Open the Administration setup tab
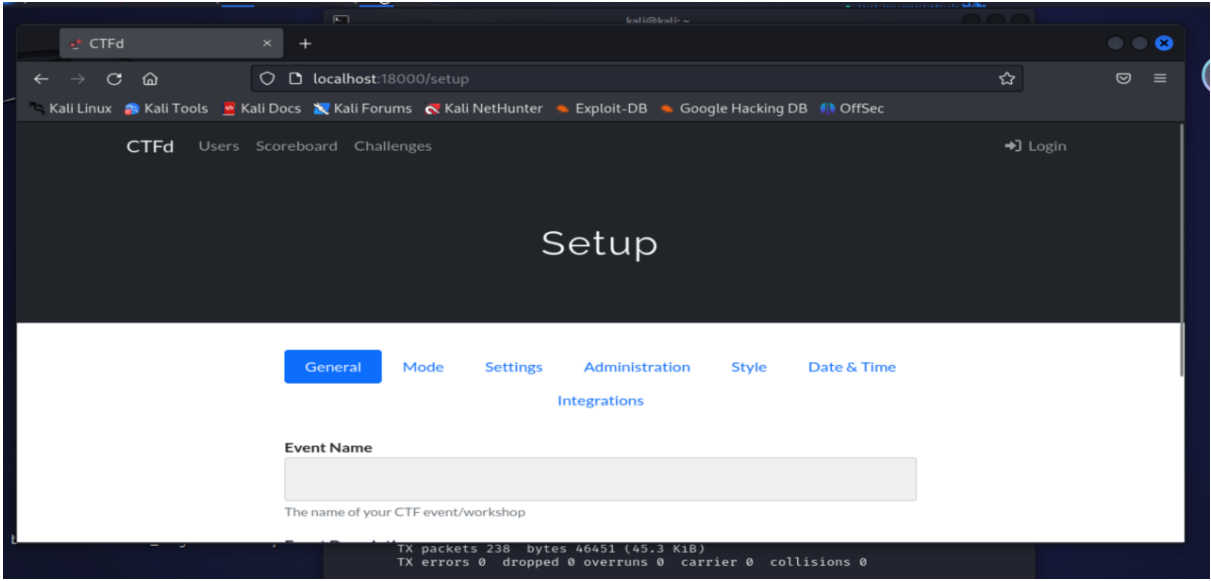Image resolution: width=1211 pixels, height=581 pixels. click(x=636, y=367)
